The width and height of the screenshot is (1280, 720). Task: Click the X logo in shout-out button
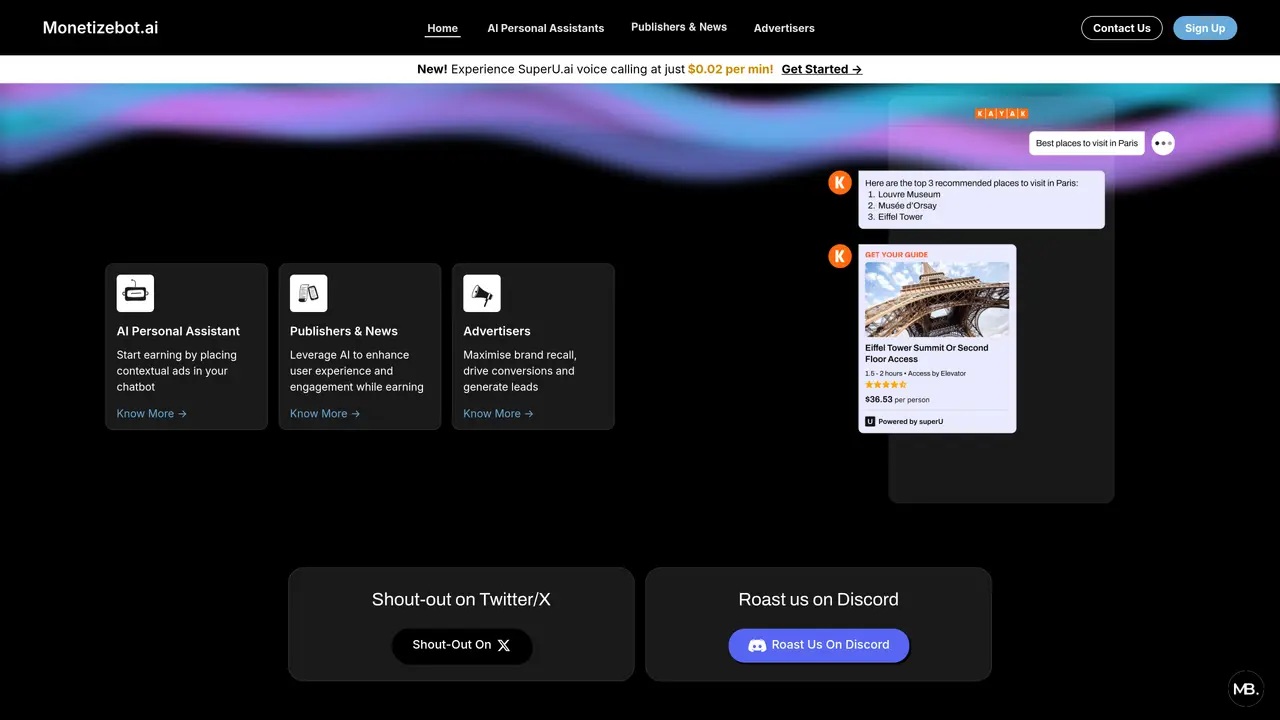tap(504, 645)
